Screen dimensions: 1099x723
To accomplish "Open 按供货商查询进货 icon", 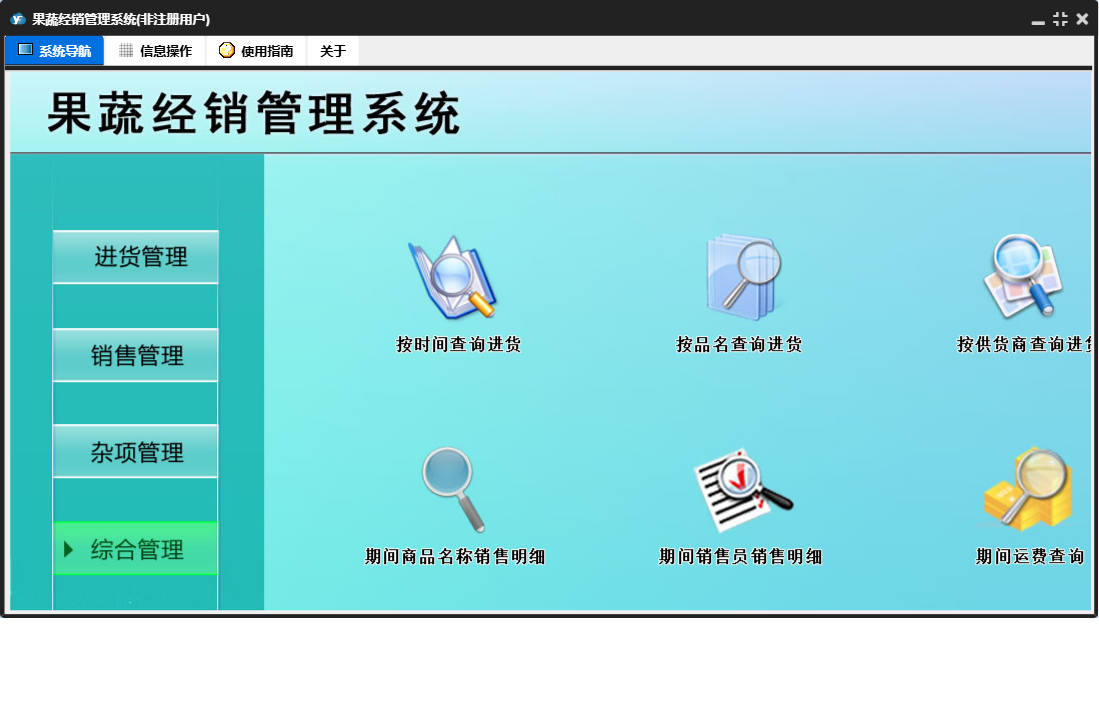I will click(1024, 277).
